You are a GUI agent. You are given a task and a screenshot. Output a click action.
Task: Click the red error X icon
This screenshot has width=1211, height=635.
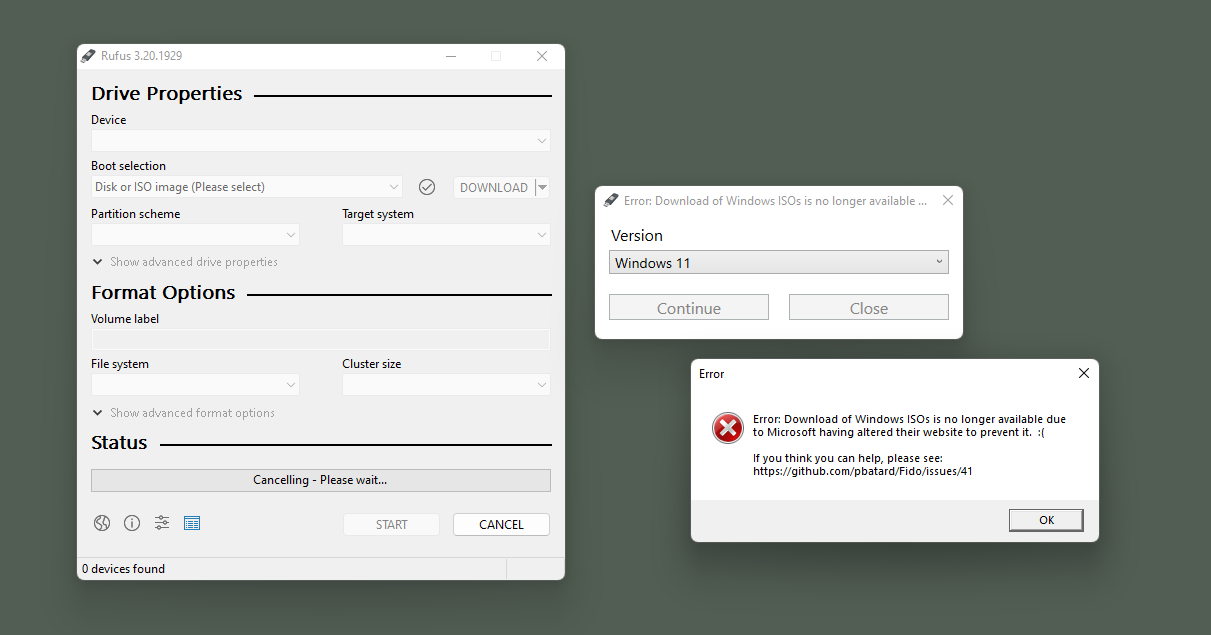click(x=728, y=428)
